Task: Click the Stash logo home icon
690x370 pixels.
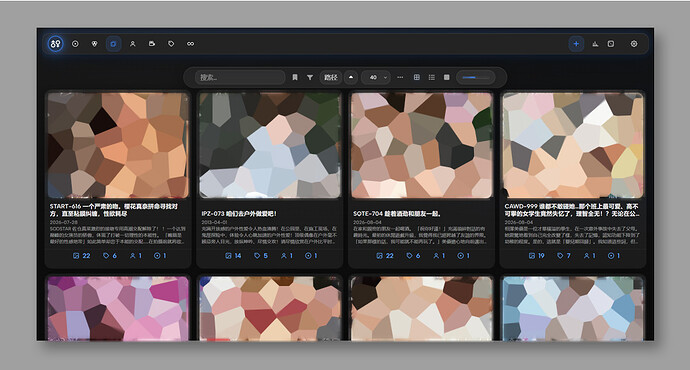Action: click(x=55, y=44)
